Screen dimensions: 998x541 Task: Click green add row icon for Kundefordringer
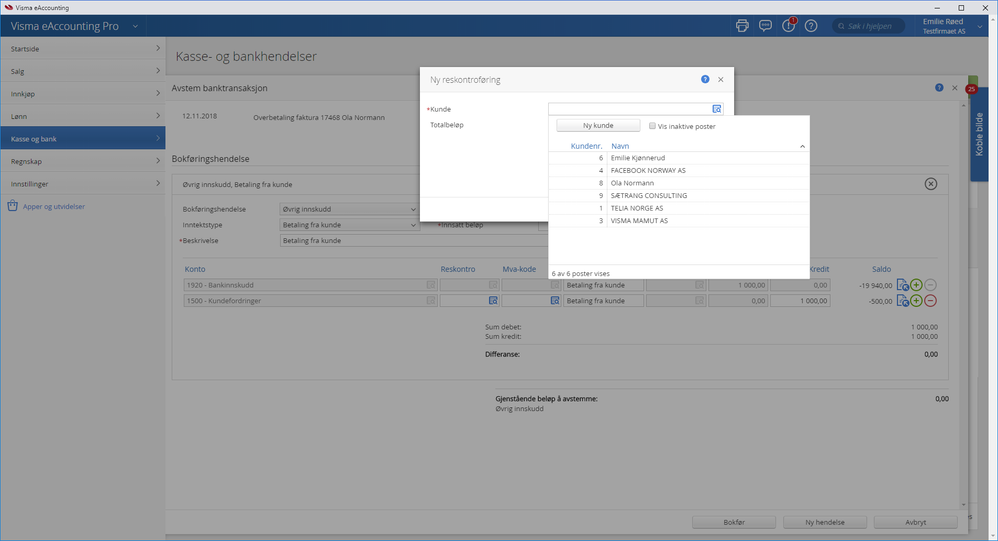click(916, 301)
